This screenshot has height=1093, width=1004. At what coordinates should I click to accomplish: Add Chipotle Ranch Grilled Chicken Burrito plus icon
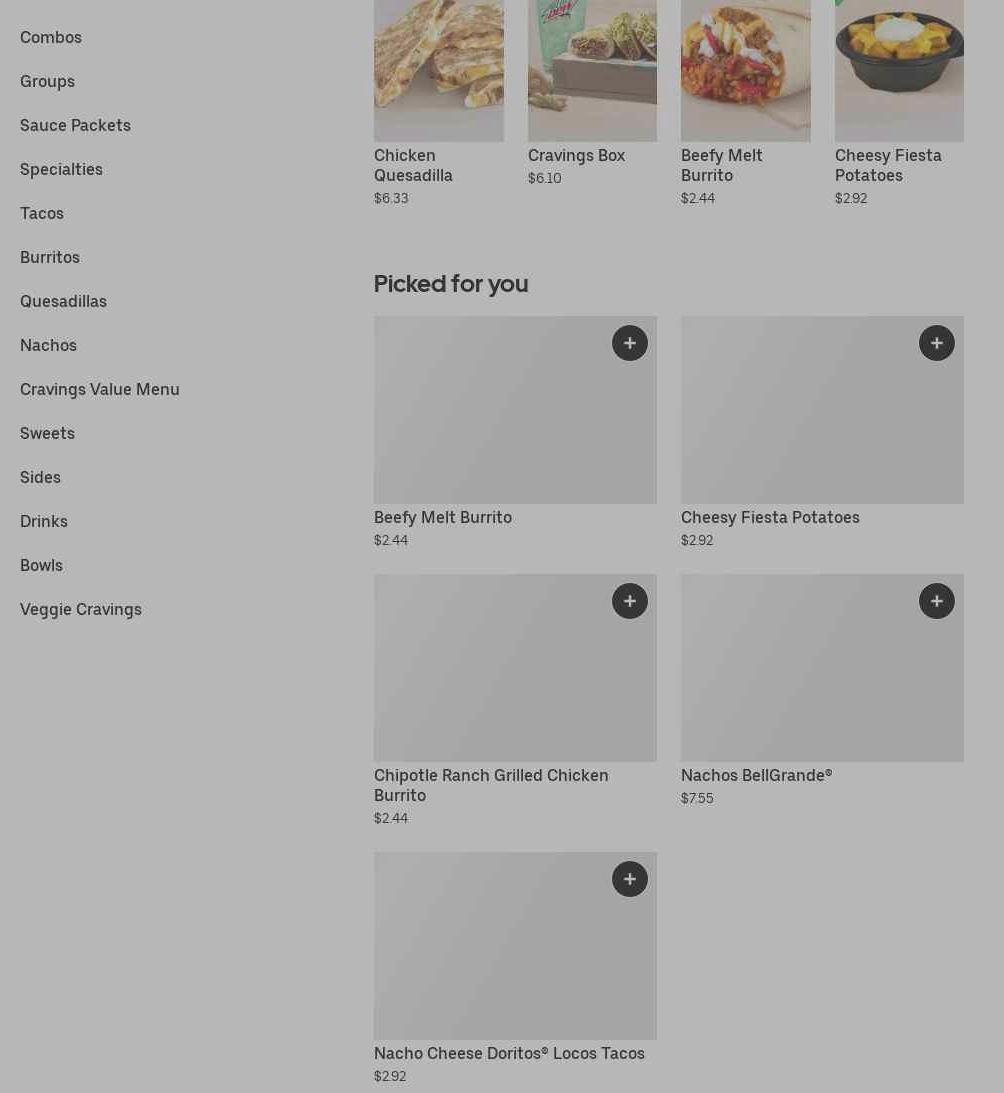pyautogui.click(x=630, y=601)
